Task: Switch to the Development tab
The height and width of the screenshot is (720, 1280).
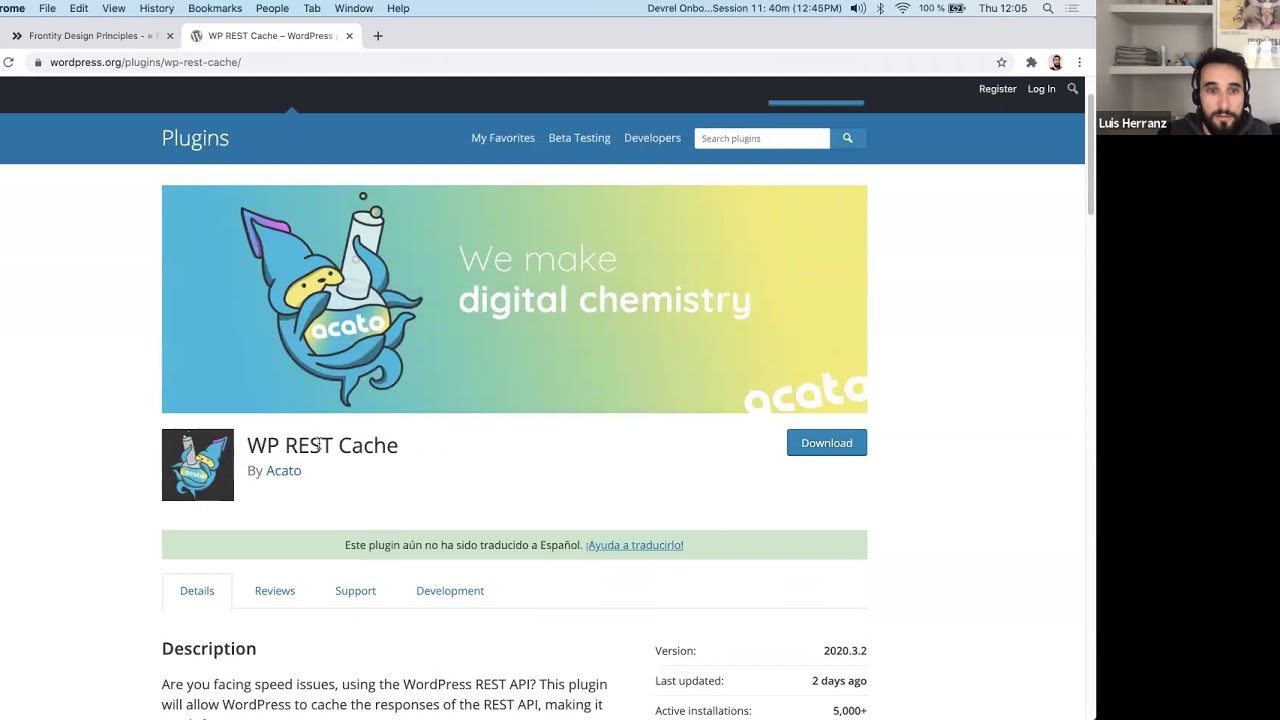Action: 450,591
